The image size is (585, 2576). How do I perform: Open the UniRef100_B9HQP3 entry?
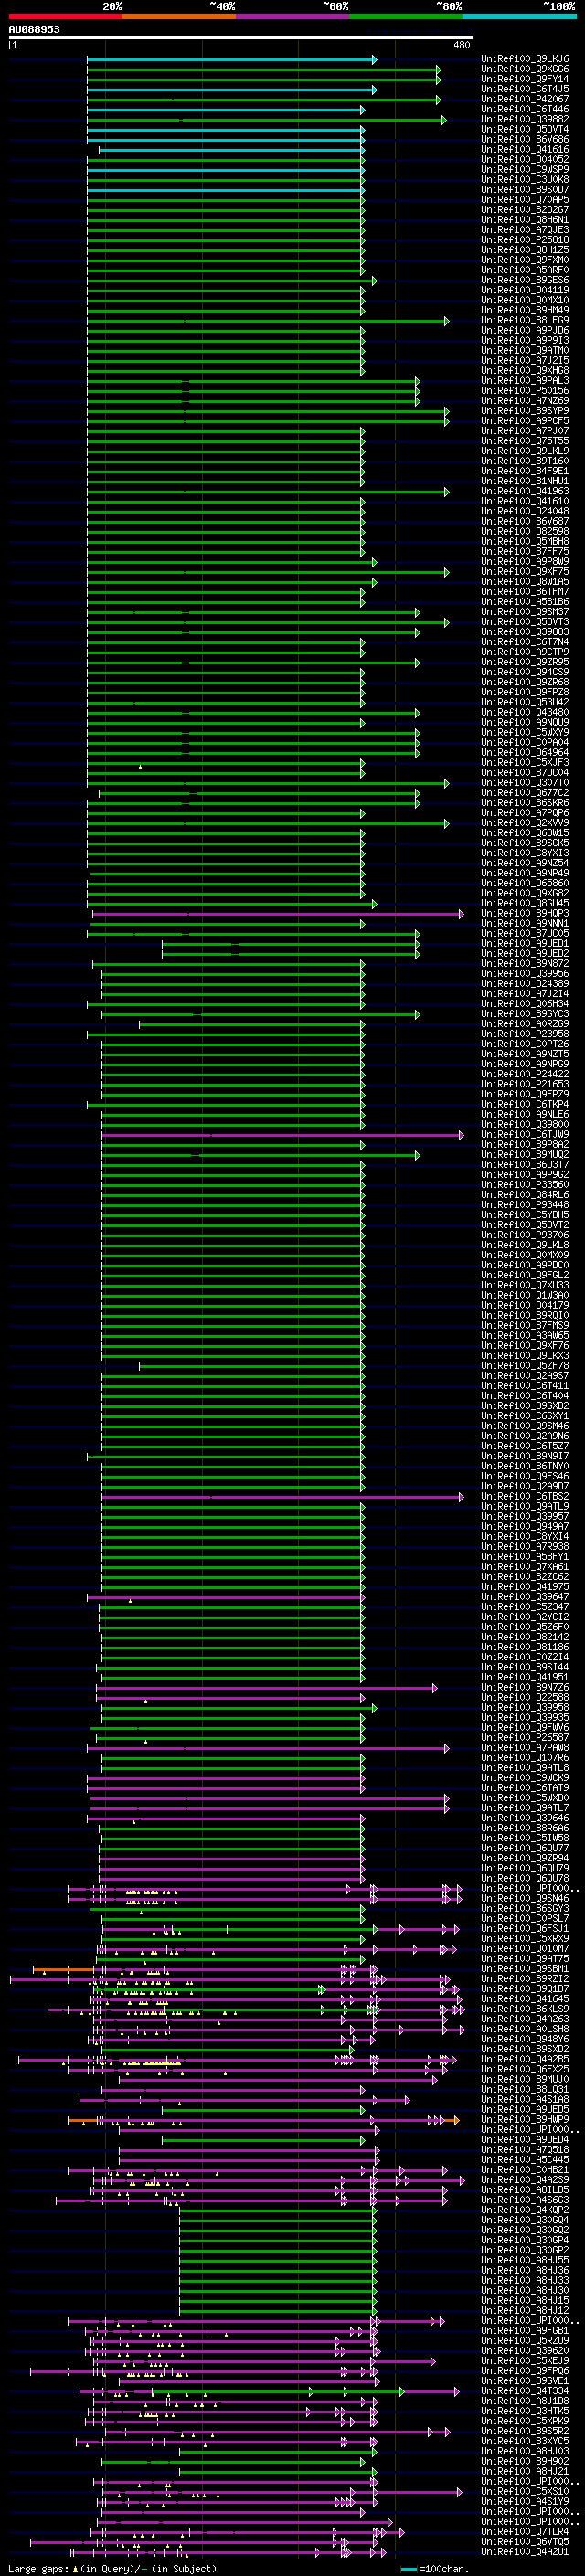tap(525, 913)
